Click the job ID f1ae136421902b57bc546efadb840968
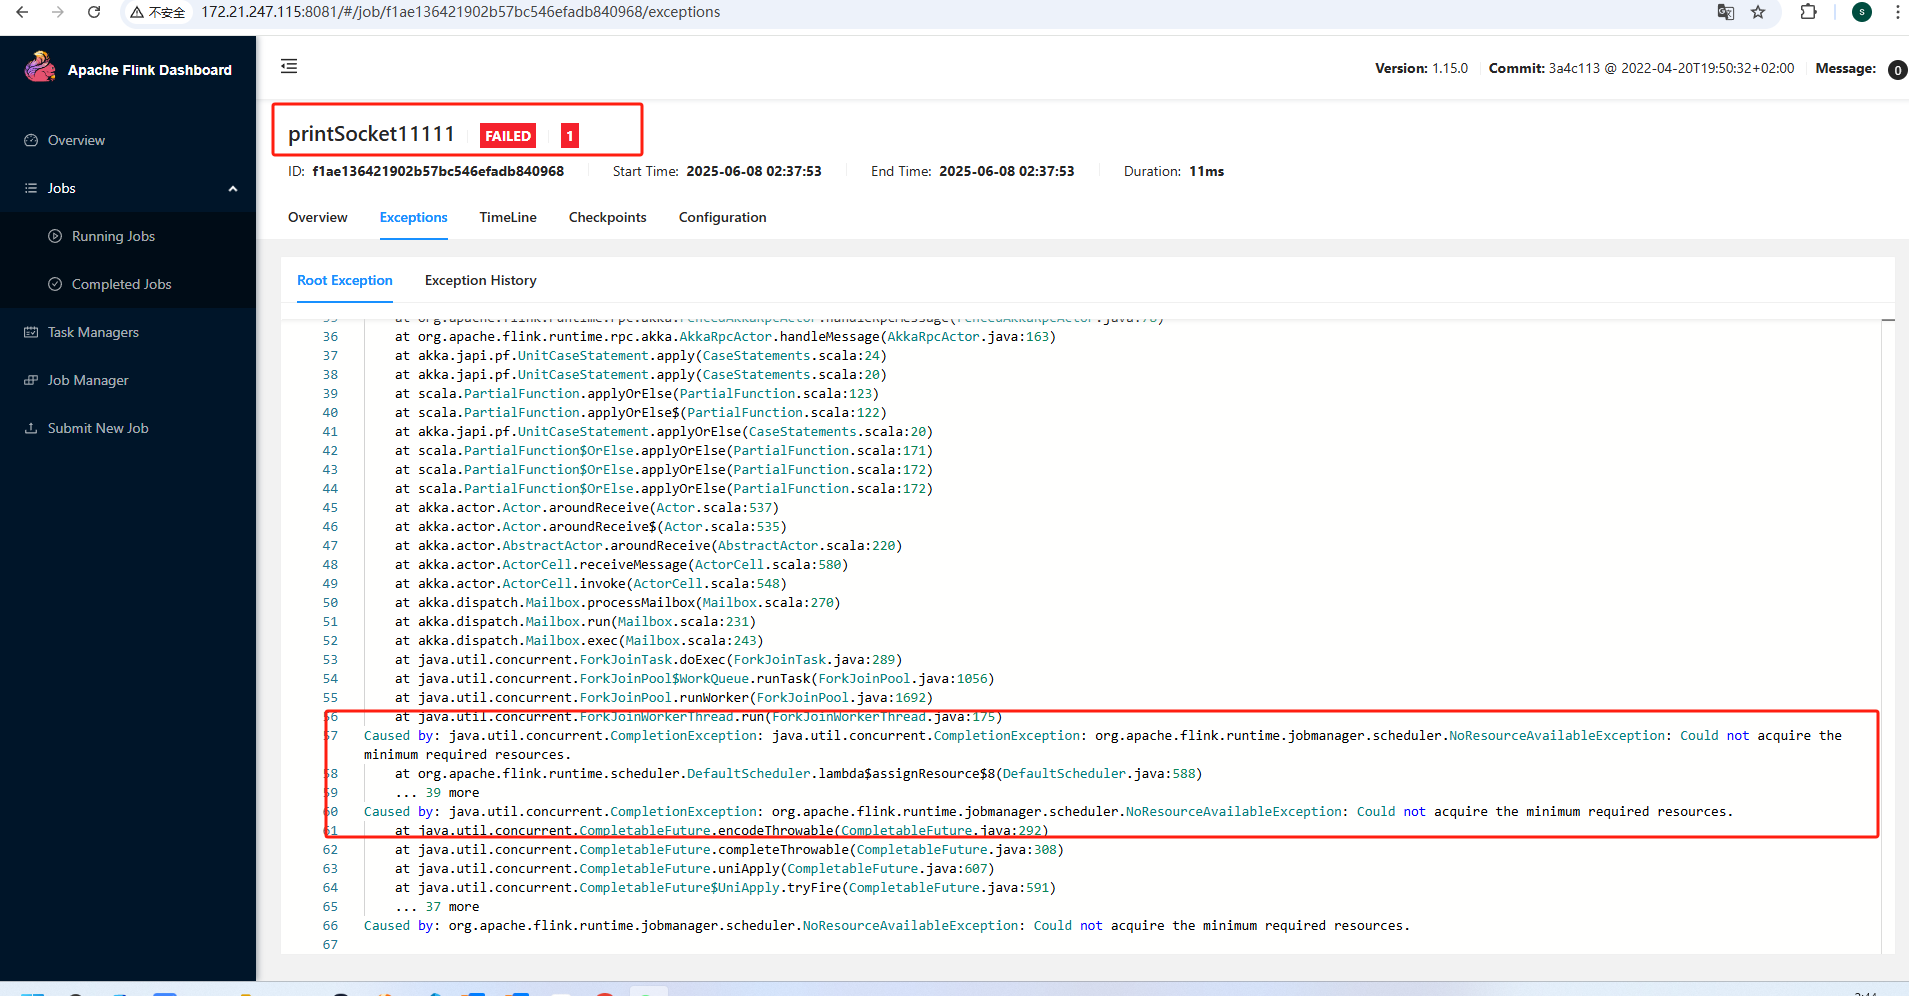Screen dimensions: 1909x996 (x=438, y=171)
